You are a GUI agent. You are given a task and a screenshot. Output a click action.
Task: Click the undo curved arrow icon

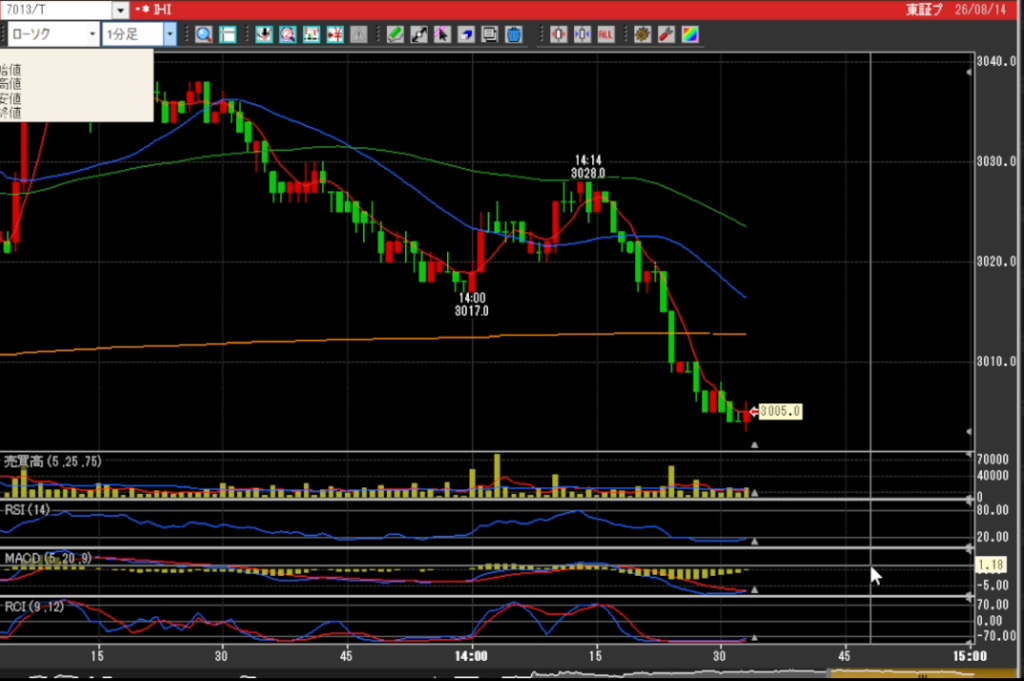coord(466,35)
